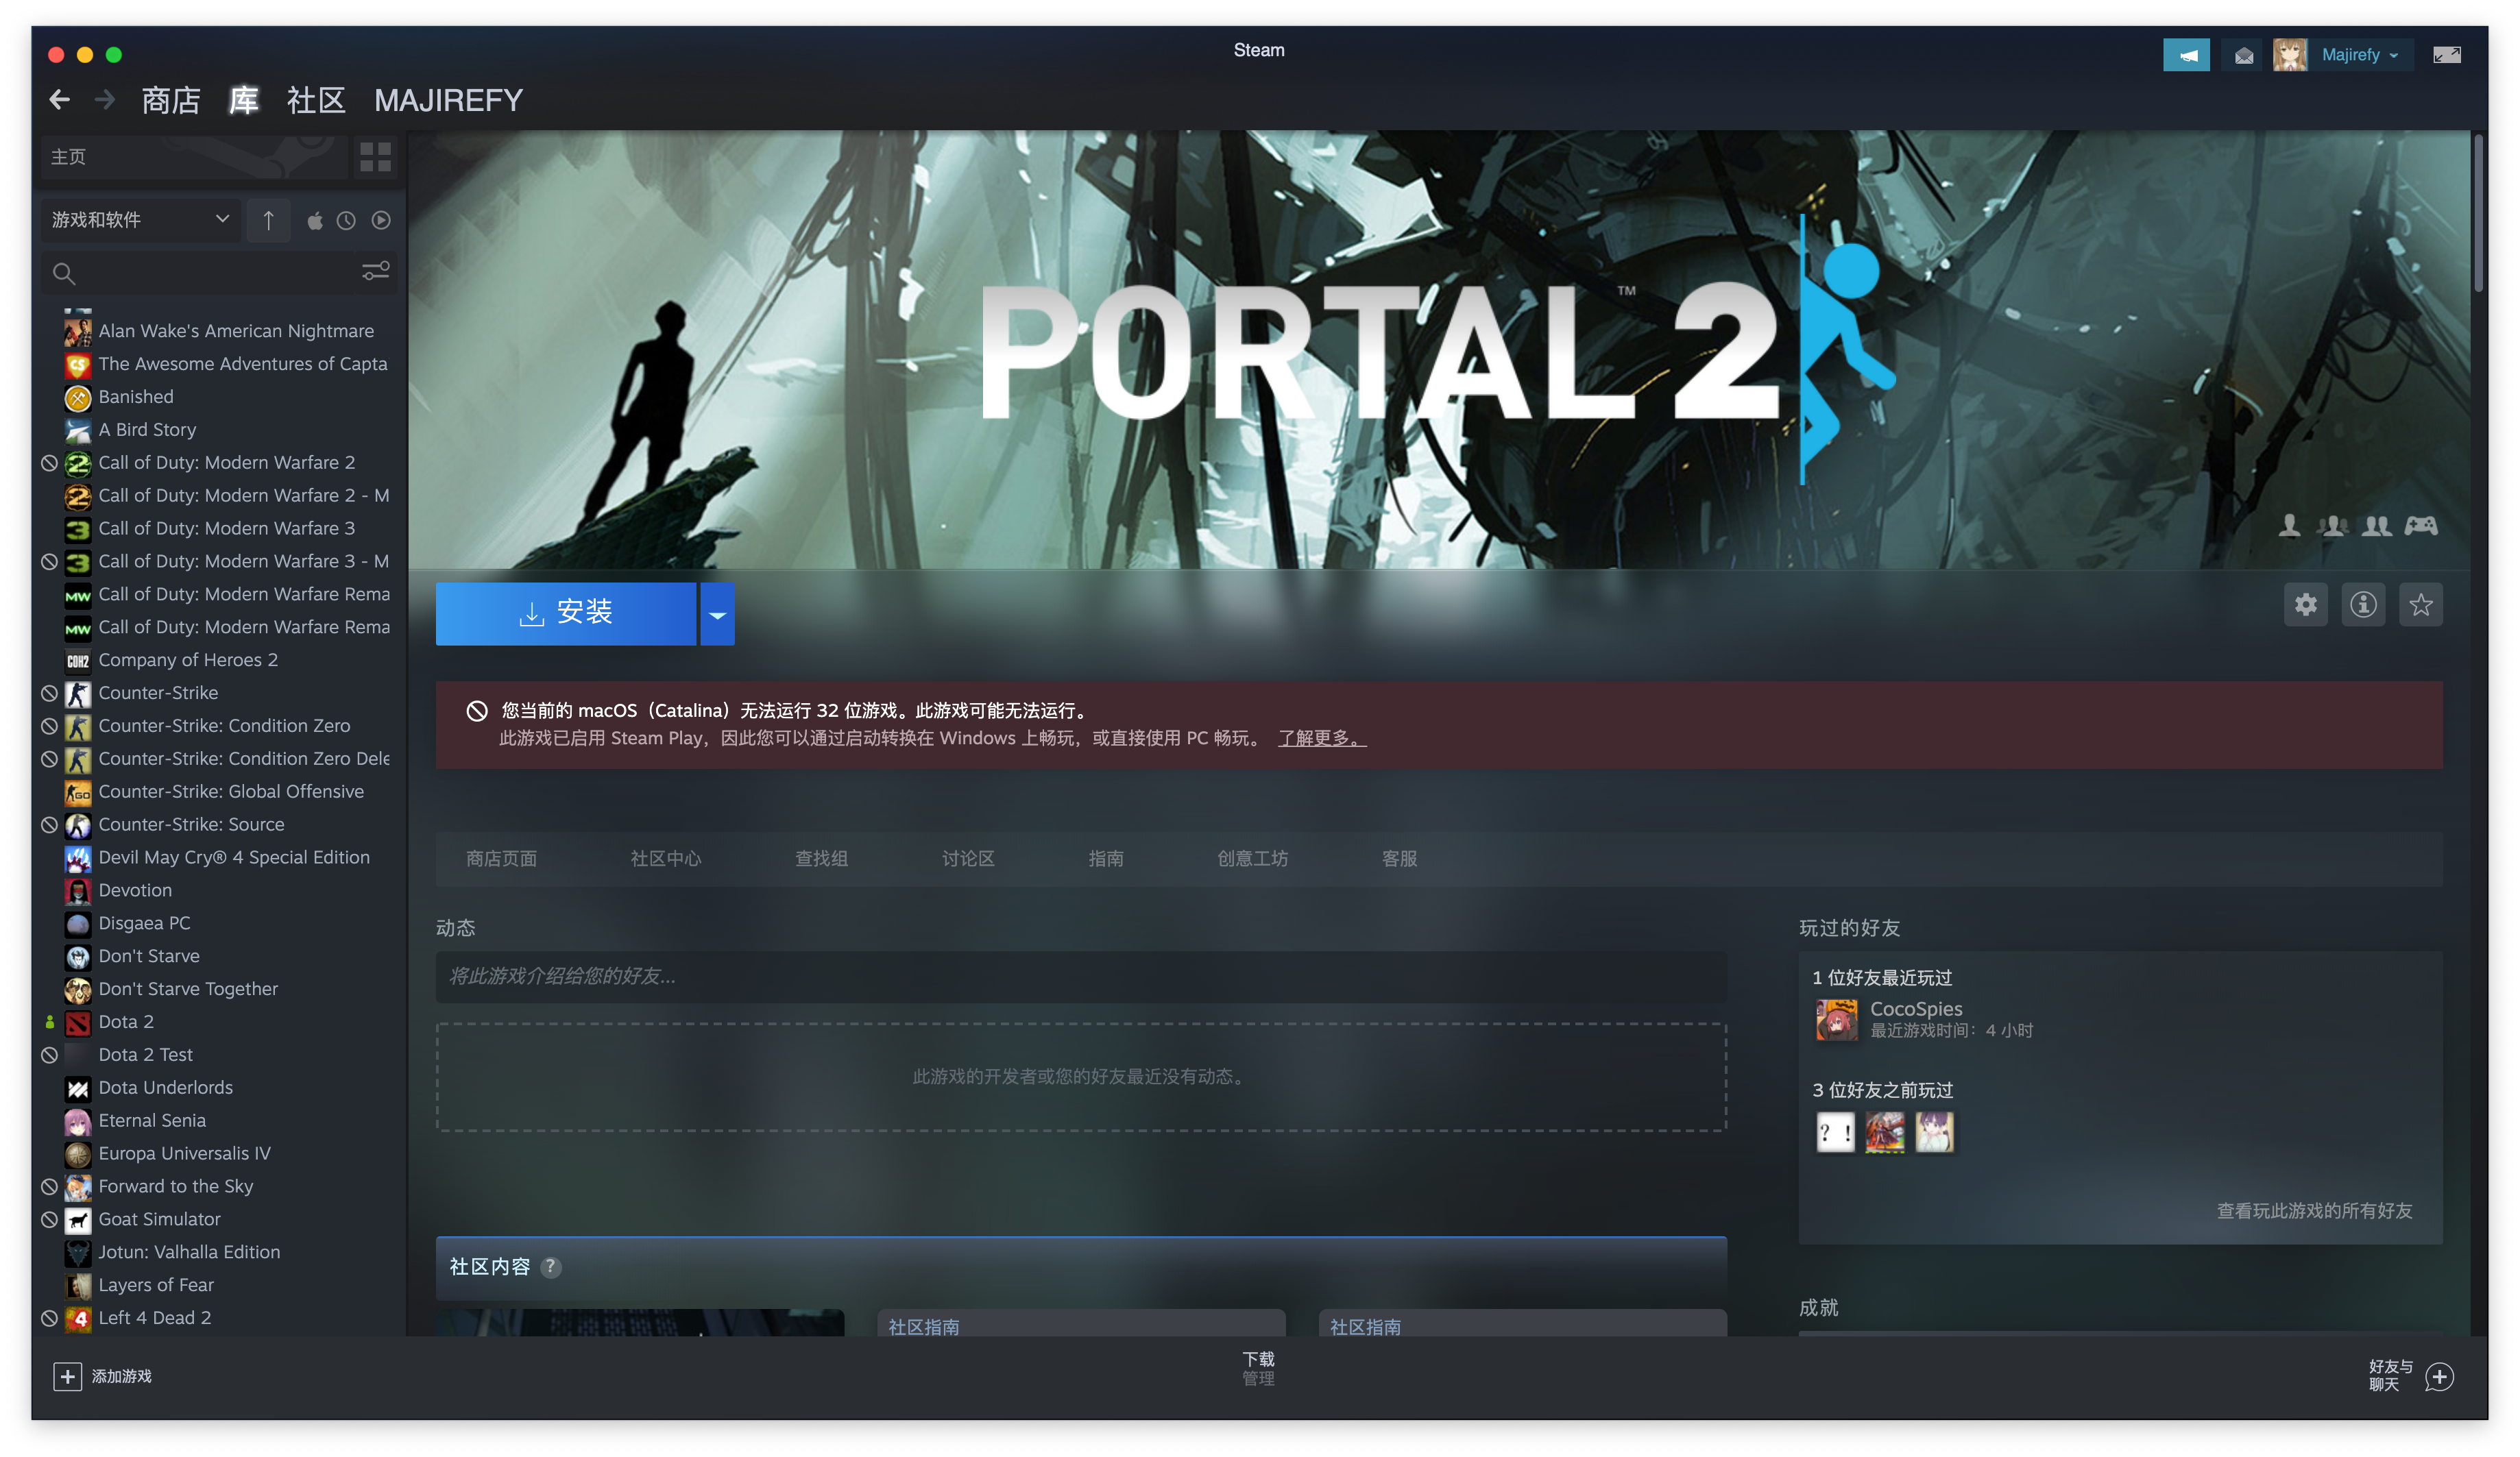Viewport: 2520px width, 1457px height.
Task: Toggle macOS-compatible games filter
Action: (x=314, y=221)
